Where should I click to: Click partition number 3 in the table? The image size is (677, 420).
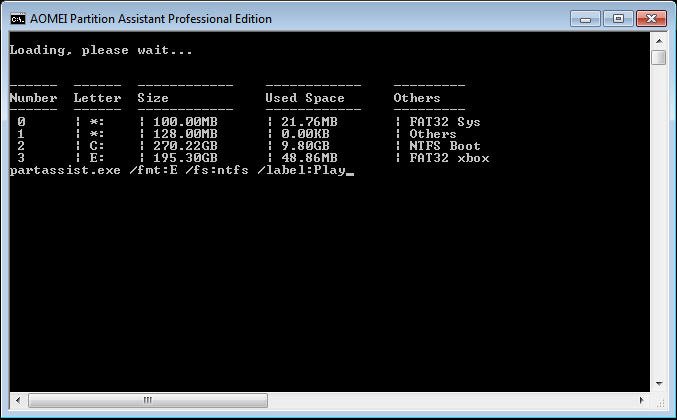[x=21, y=158]
